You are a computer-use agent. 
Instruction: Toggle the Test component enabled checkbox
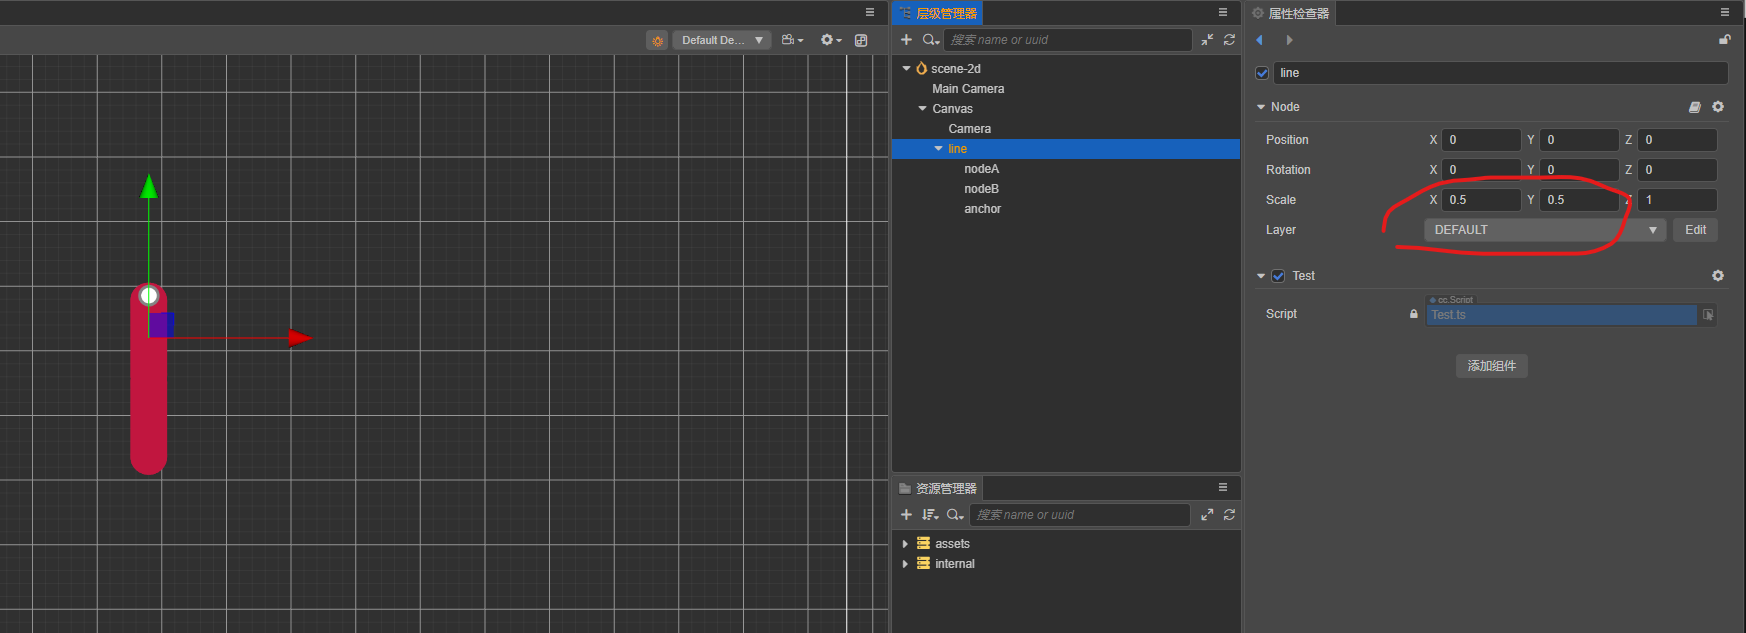[x=1278, y=276]
